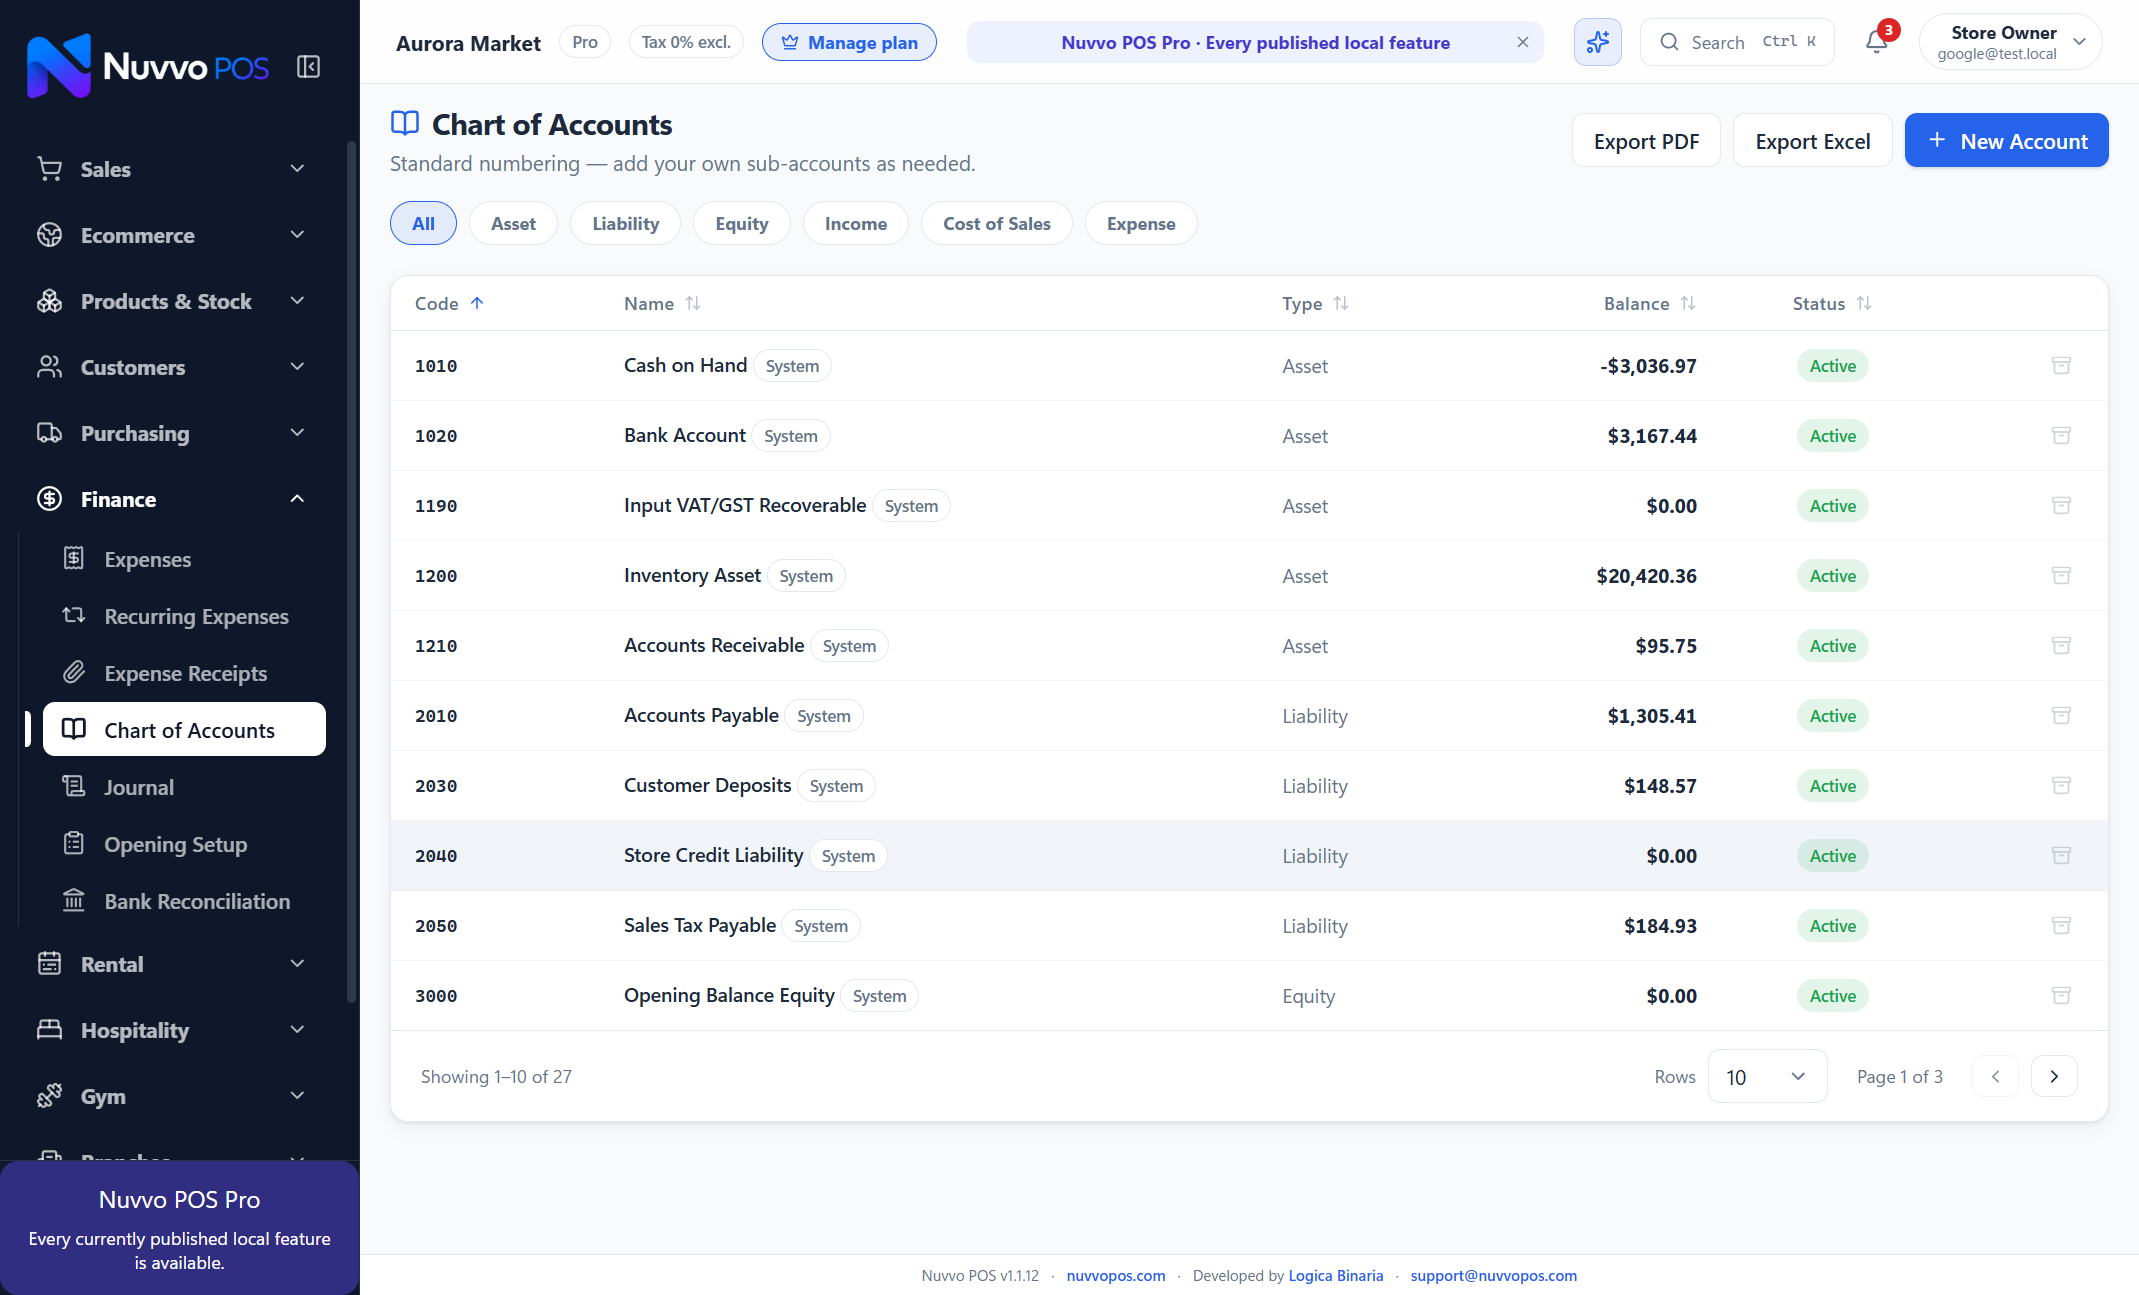
Task: Collapse the sidebar panel icon
Action: pos(308,67)
